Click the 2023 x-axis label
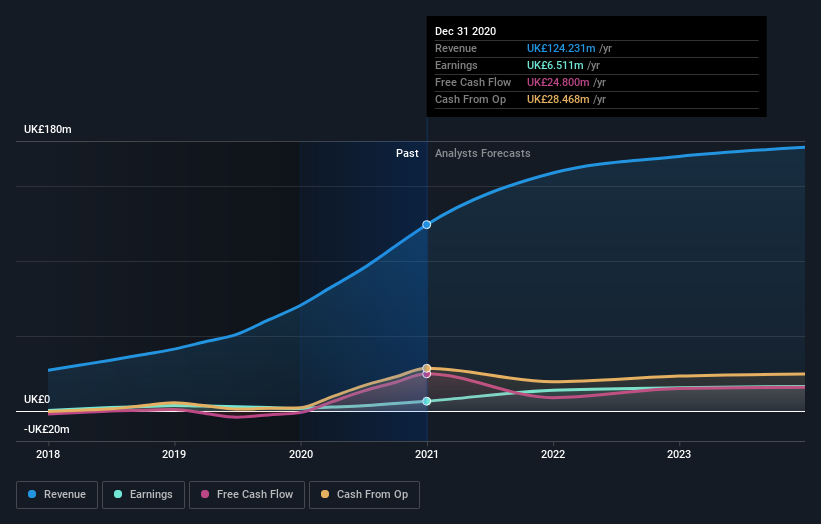This screenshot has width=821, height=524. 679,454
